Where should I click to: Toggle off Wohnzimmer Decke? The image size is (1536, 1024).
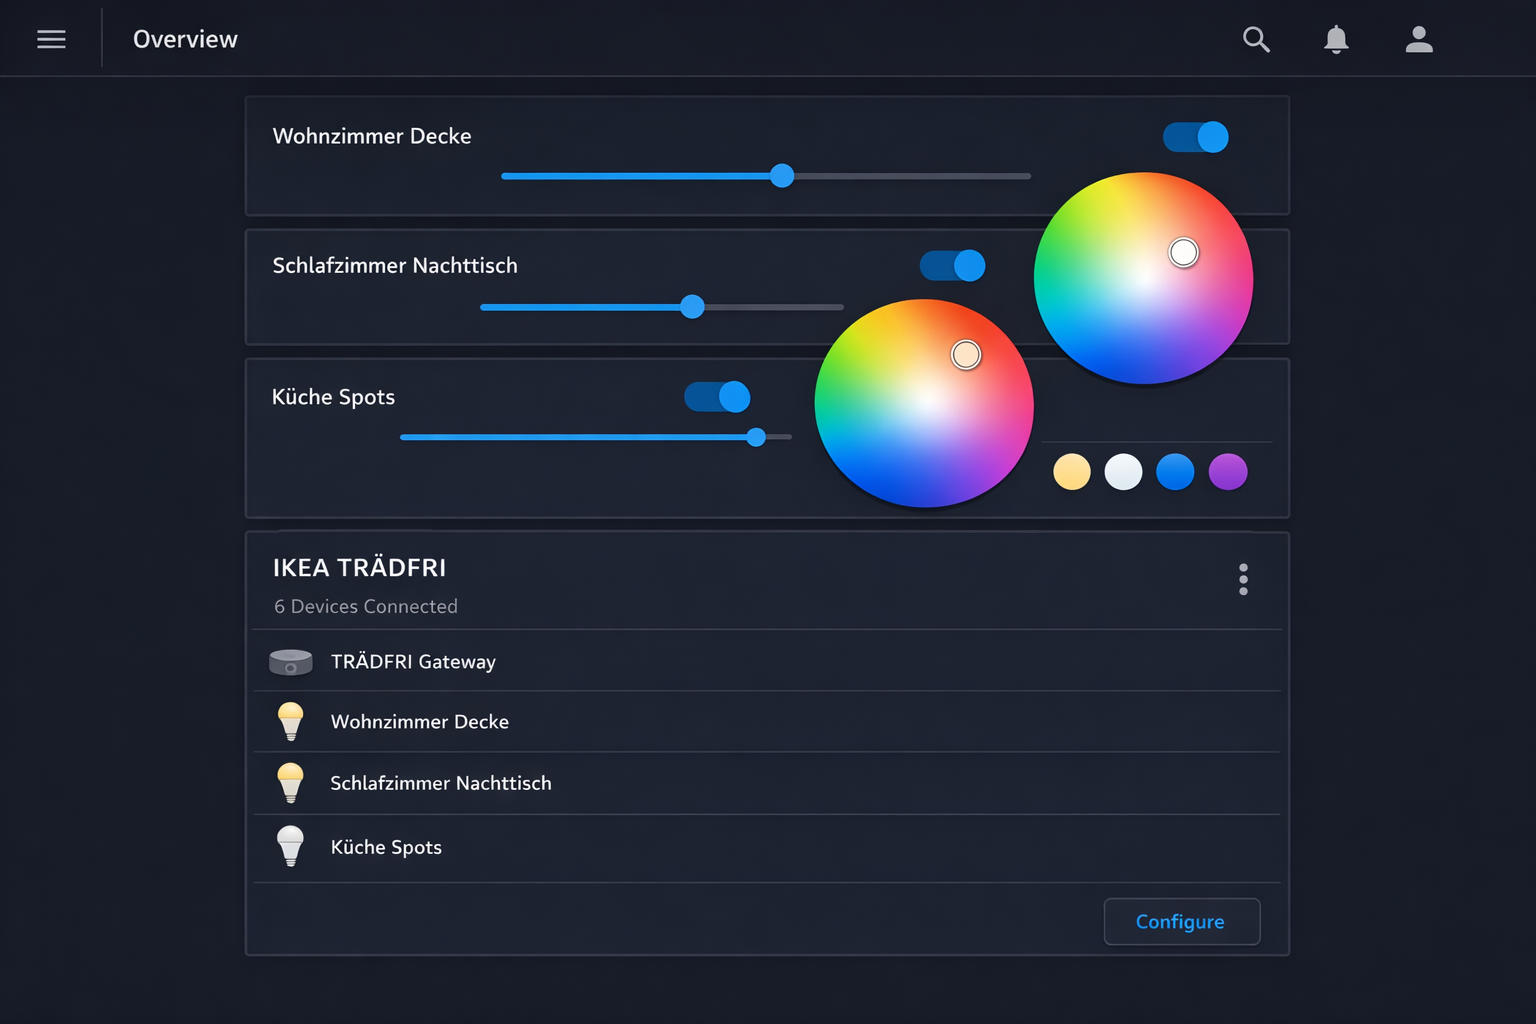pyautogui.click(x=1195, y=137)
